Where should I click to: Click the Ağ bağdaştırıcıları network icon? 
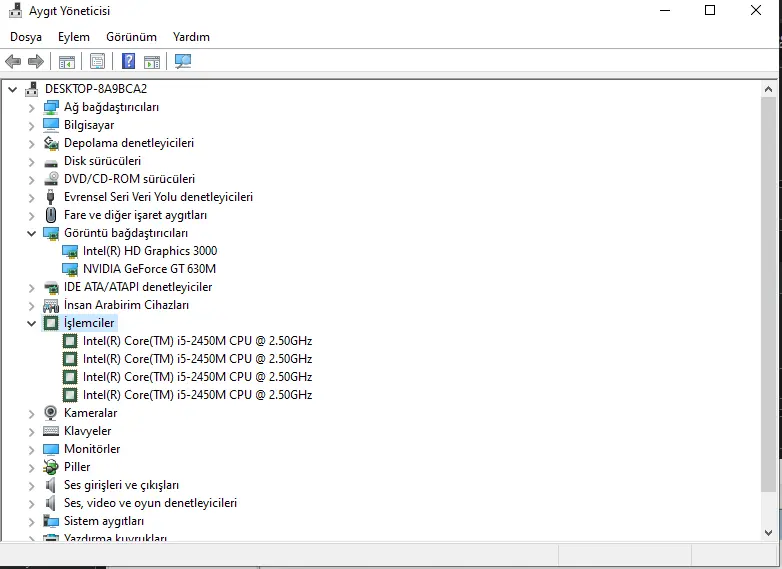[51, 107]
